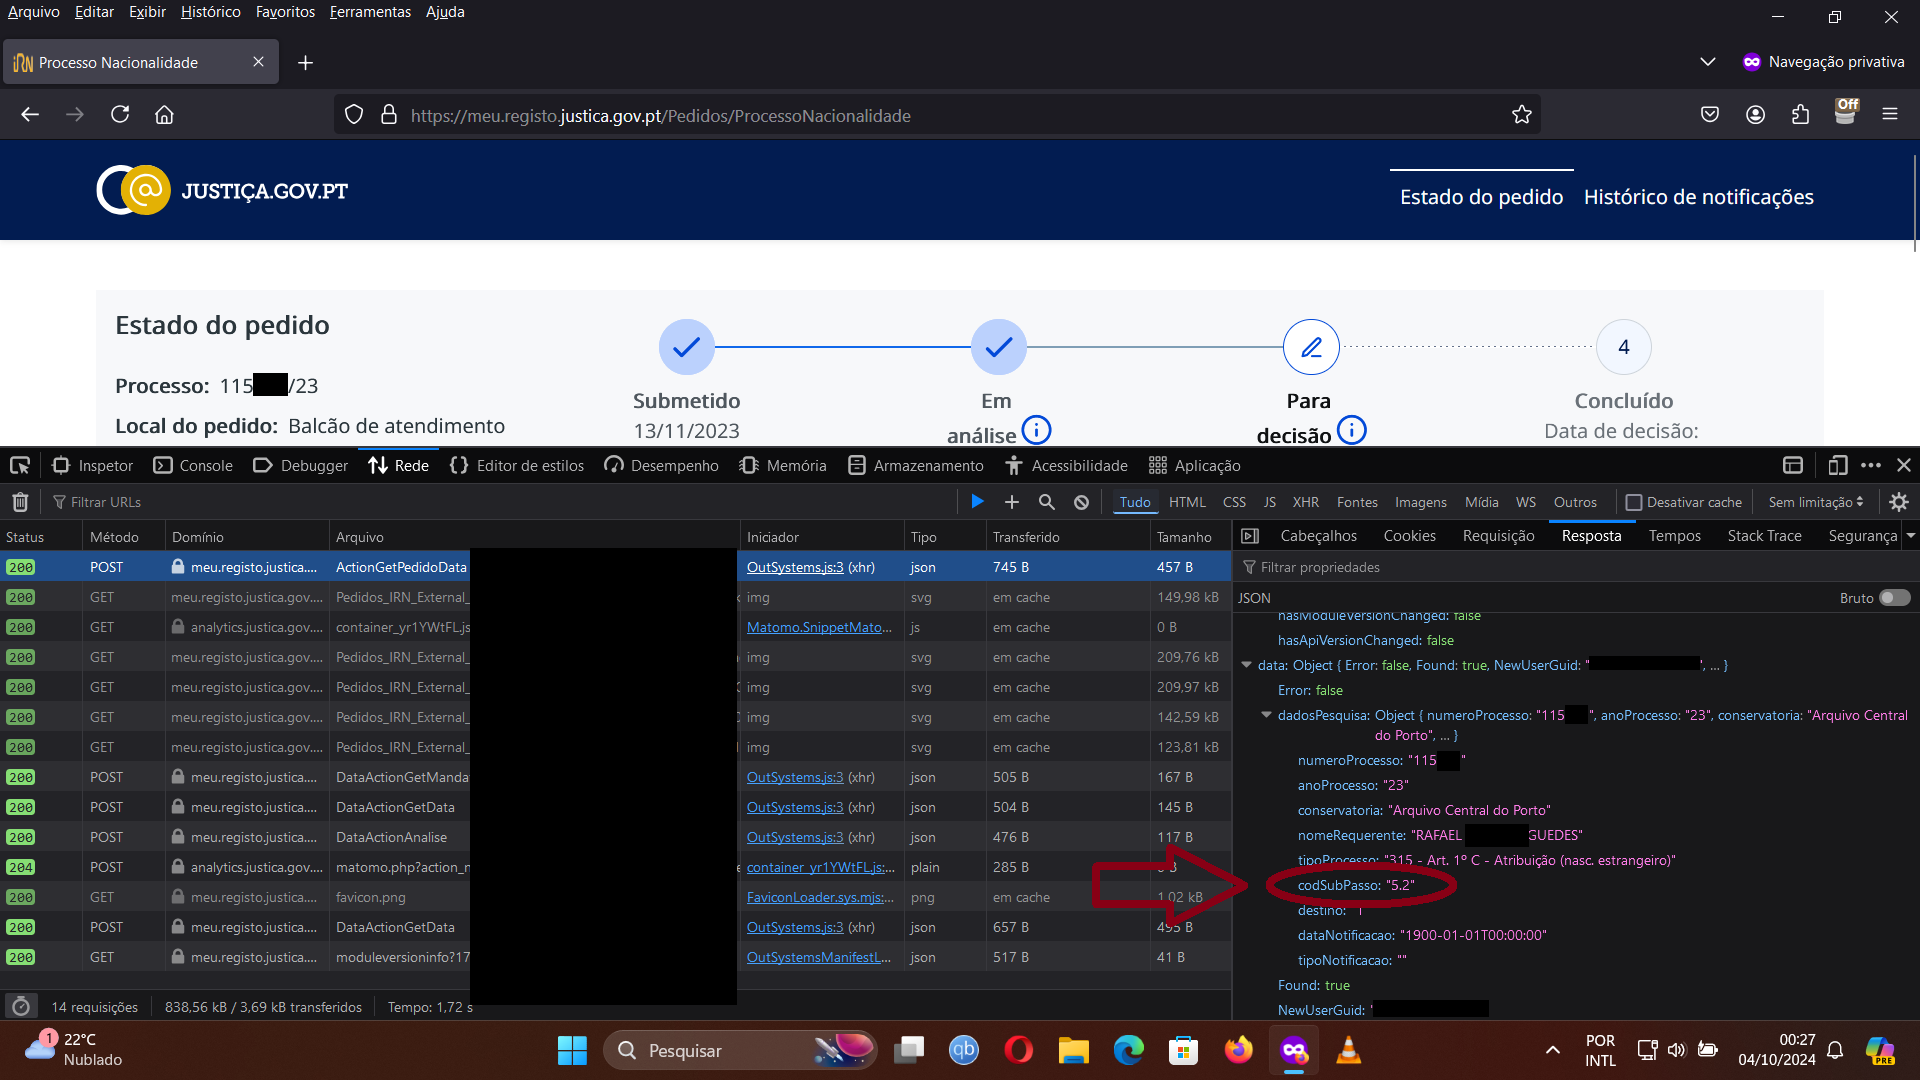
Task: Open DevTools more options ellipsis
Action: pyautogui.click(x=1871, y=466)
